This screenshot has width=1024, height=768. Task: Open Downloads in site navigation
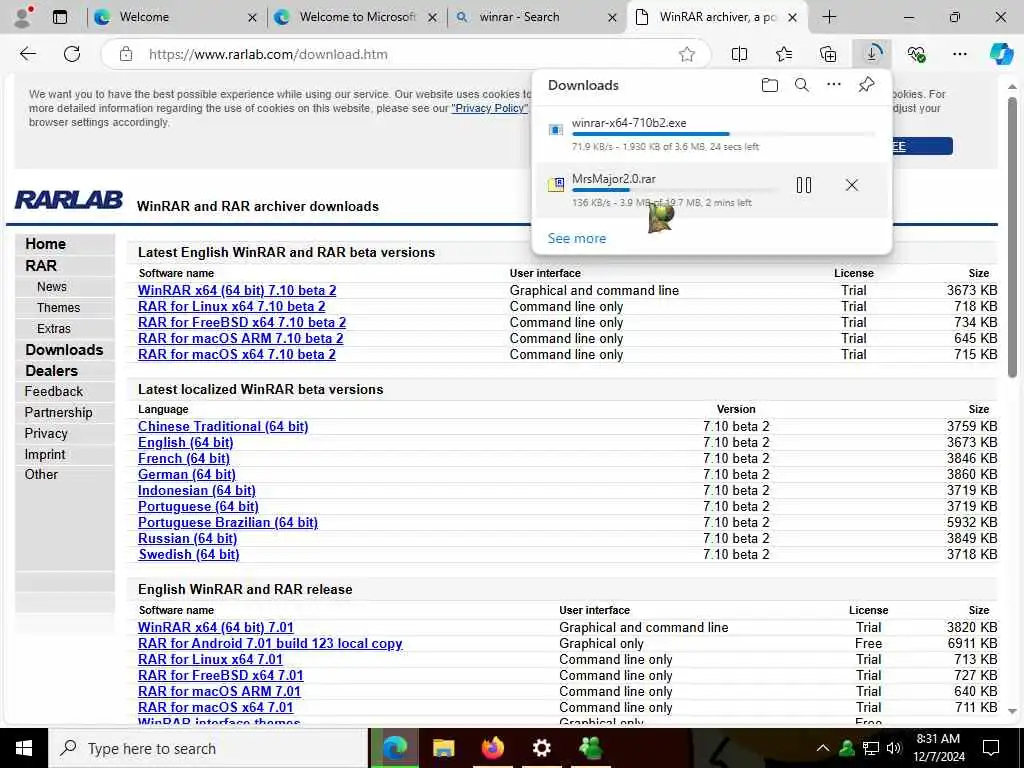tap(64, 349)
